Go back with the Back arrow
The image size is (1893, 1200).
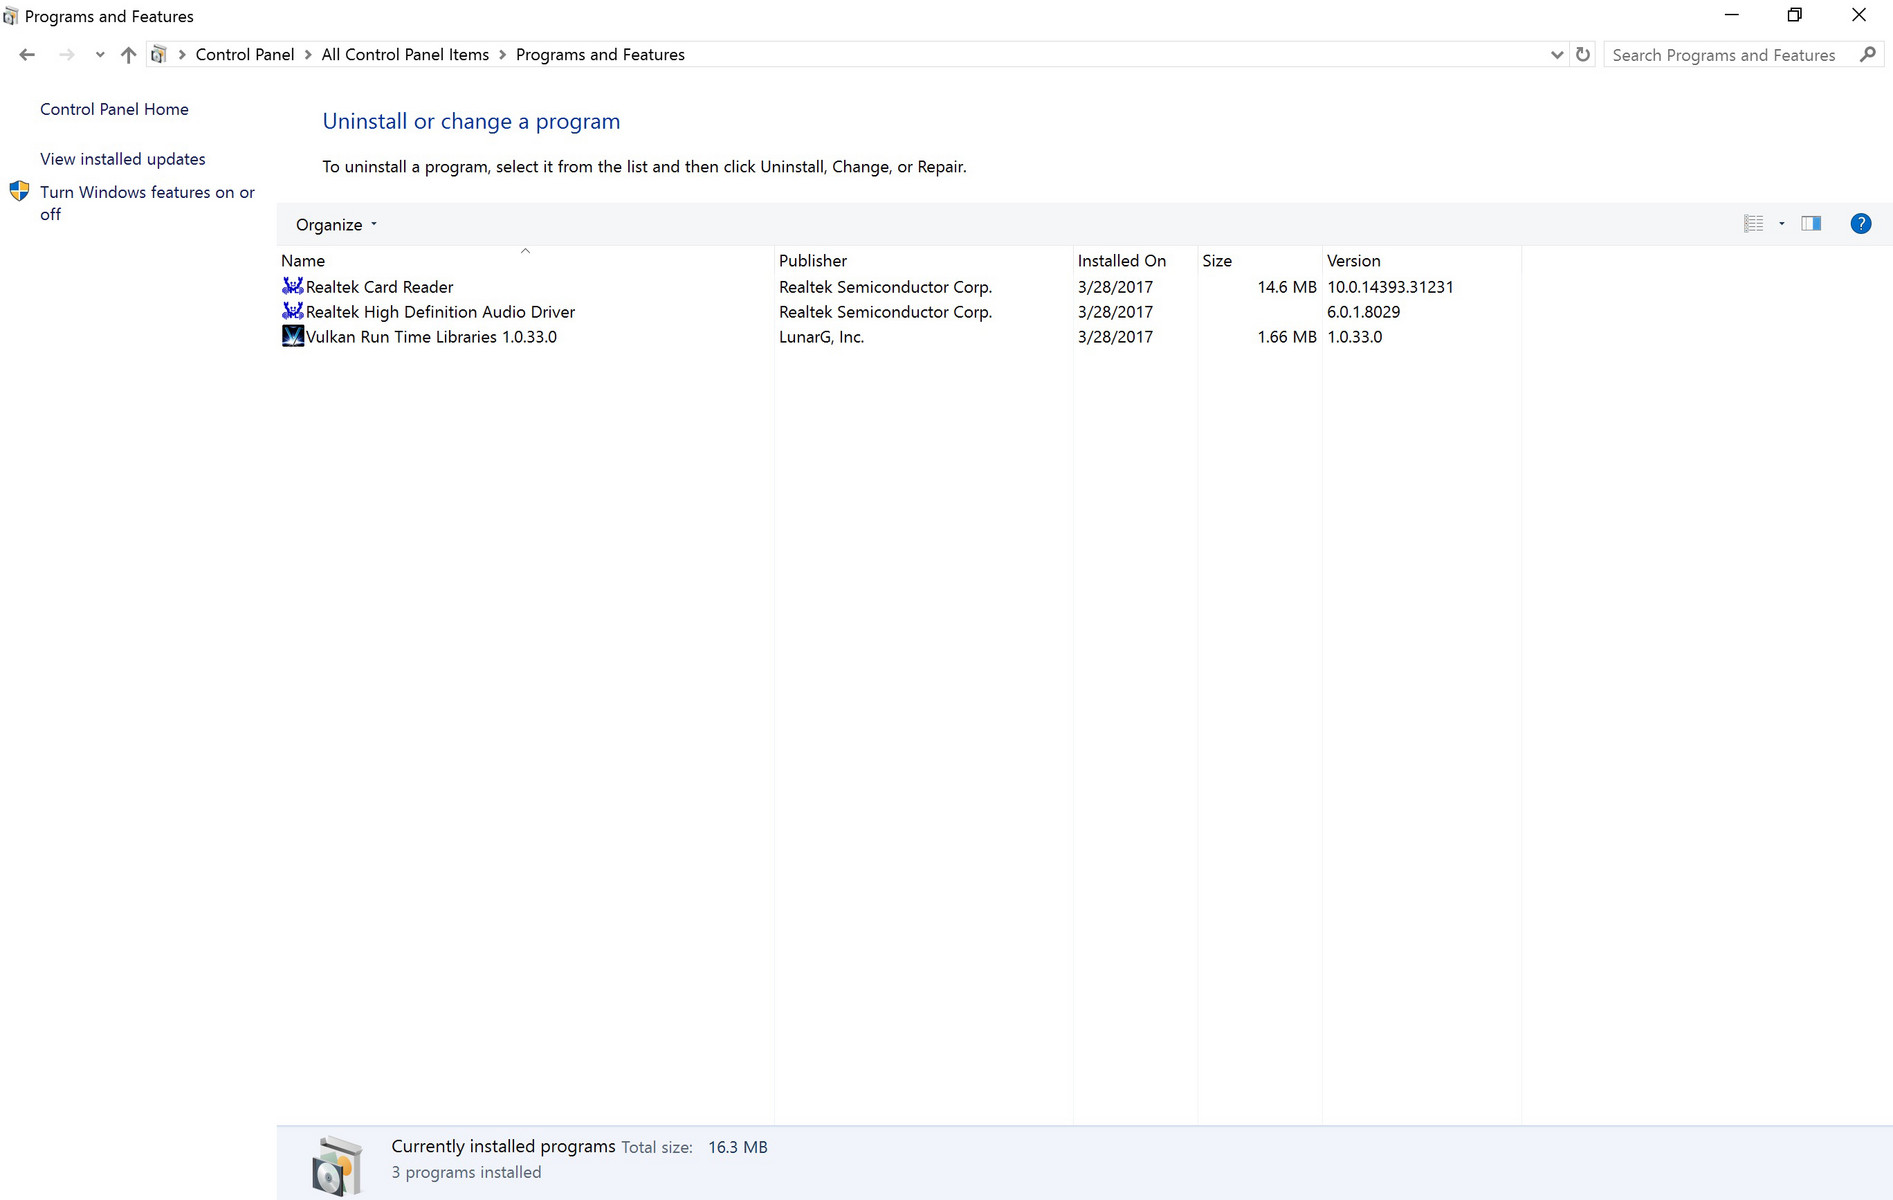point(27,55)
